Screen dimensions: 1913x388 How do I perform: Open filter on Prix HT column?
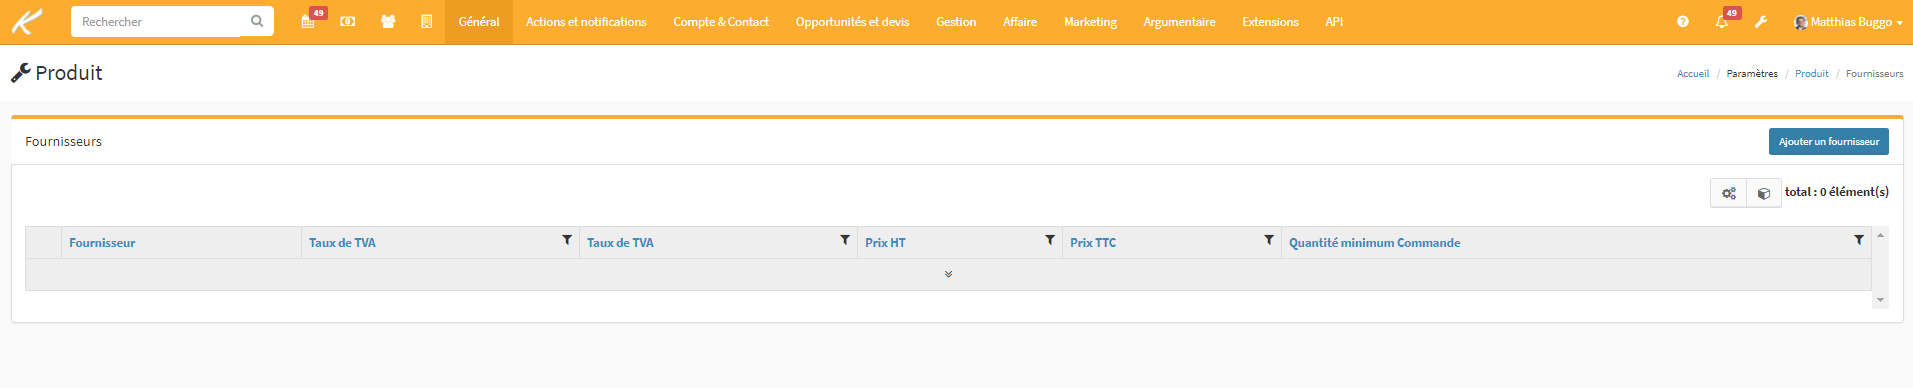click(x=1050, y=240)
